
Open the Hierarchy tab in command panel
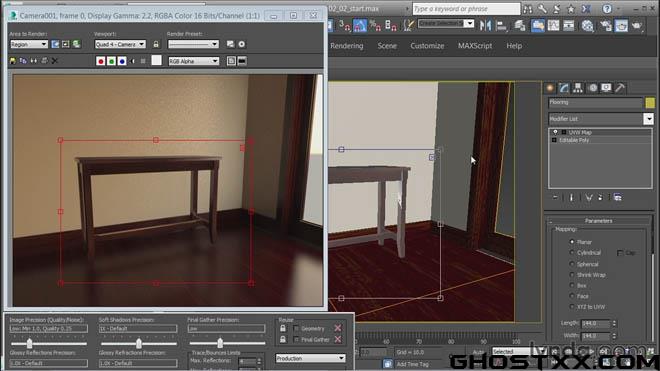[578, 88]
